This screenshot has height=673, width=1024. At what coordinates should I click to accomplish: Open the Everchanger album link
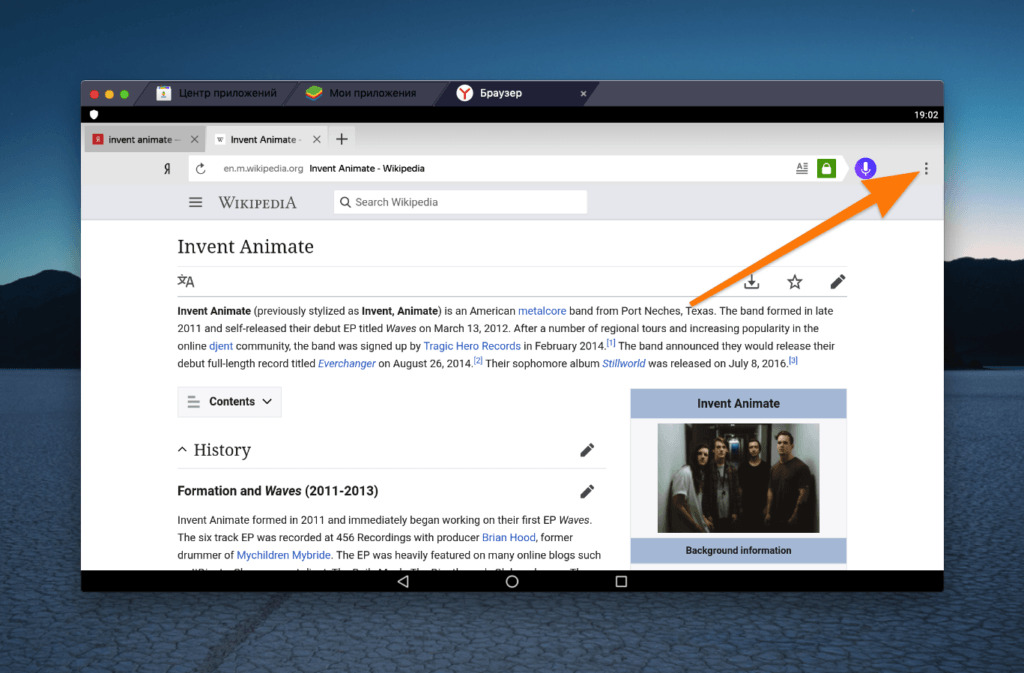pyautogui.click(x=347, y=364)
